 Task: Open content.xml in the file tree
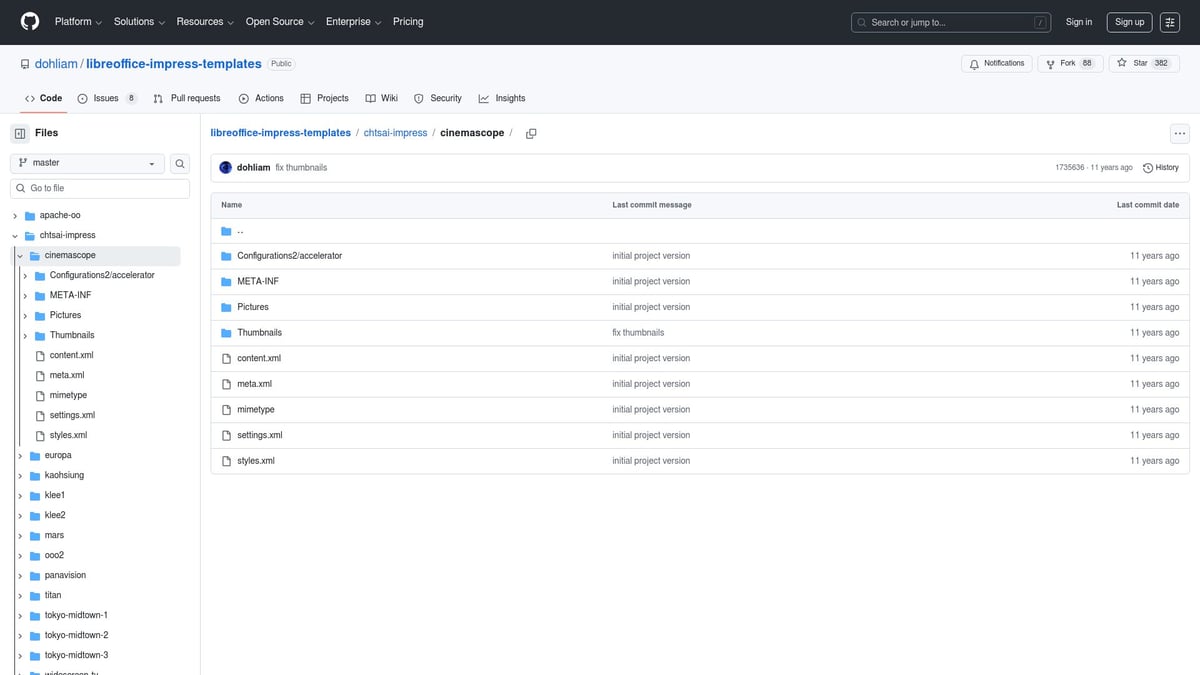(x=71, y=355)
